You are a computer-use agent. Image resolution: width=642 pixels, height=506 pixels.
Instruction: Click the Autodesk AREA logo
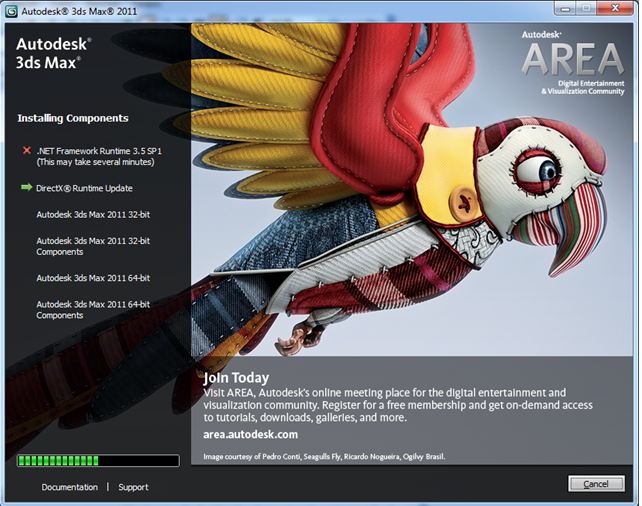pos(572,63)
